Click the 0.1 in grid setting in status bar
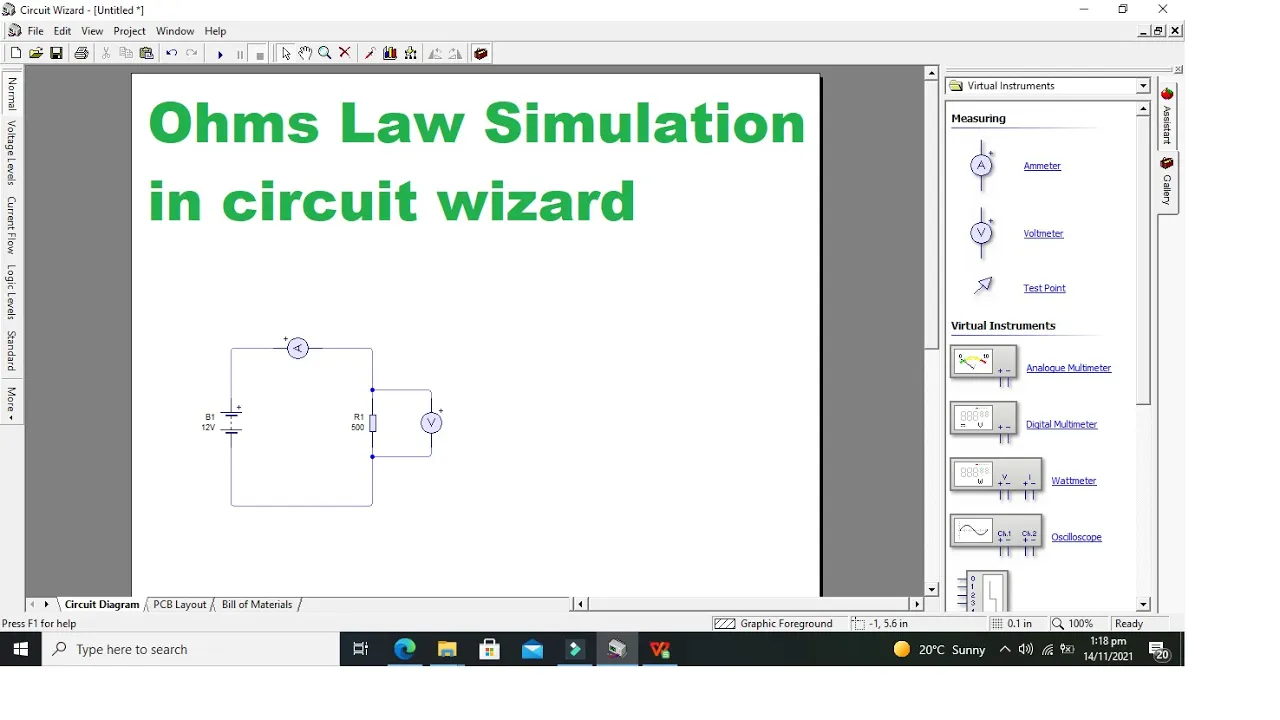The image size is (1280, 720). click(1012, 624)
